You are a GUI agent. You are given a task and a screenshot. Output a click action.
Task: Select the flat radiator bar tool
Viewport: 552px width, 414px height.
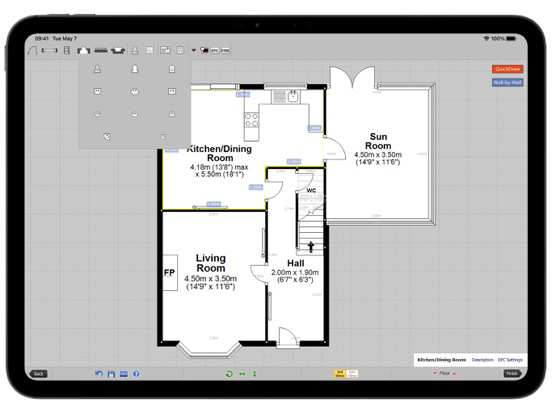(x=101, y=51)
